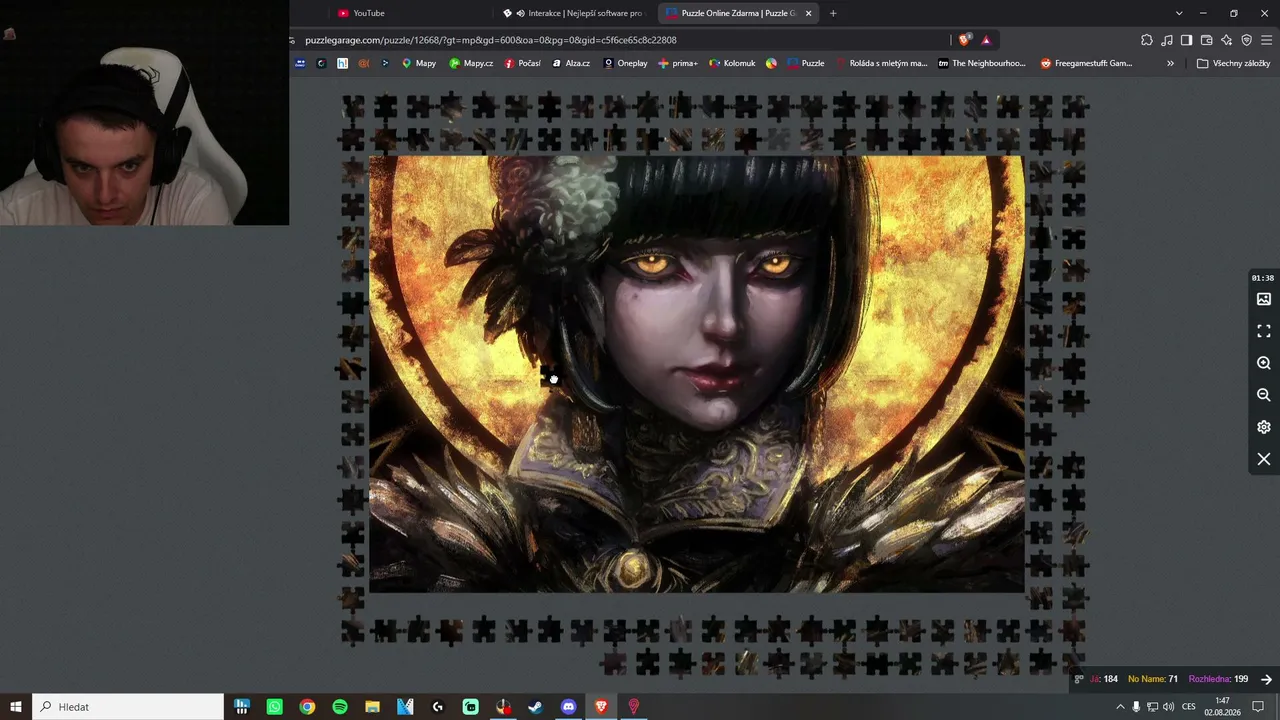
Task: Click the Brave Rewards triangle icon
Action: click(986, 40)
